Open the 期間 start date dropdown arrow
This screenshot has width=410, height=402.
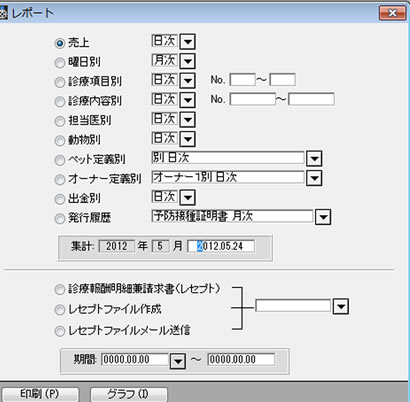click(x=177, y=361)
